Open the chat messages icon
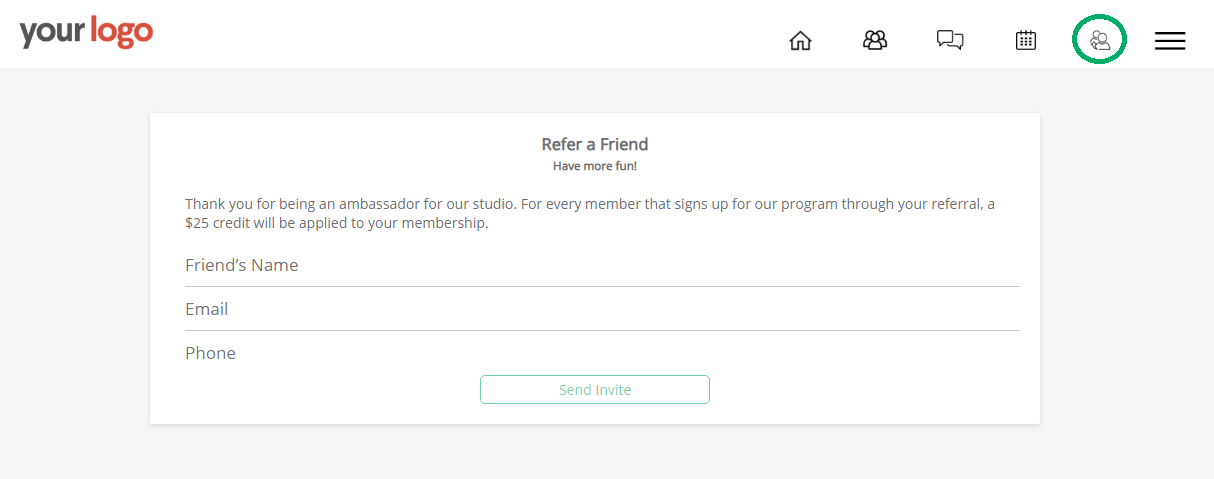Viewport: 1214px width, 479px height. 950,40
